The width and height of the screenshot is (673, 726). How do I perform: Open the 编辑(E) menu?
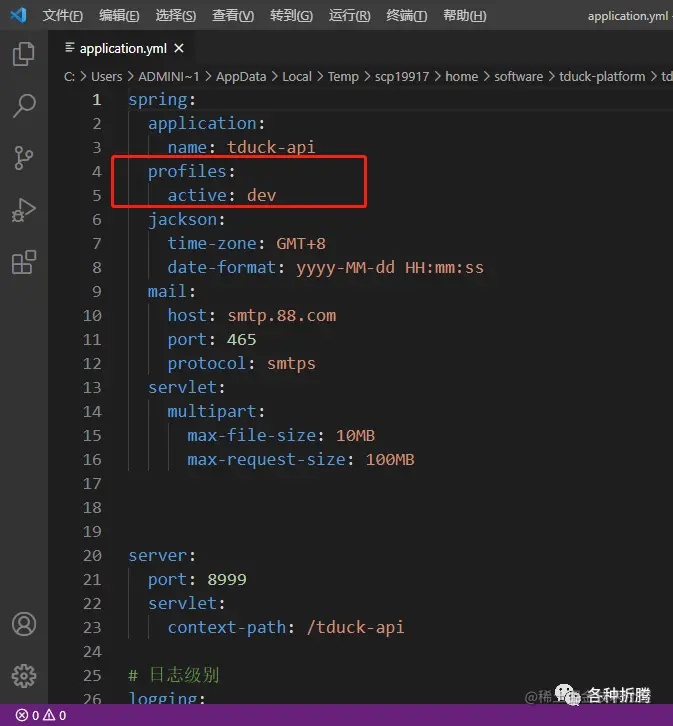[119, 16]
